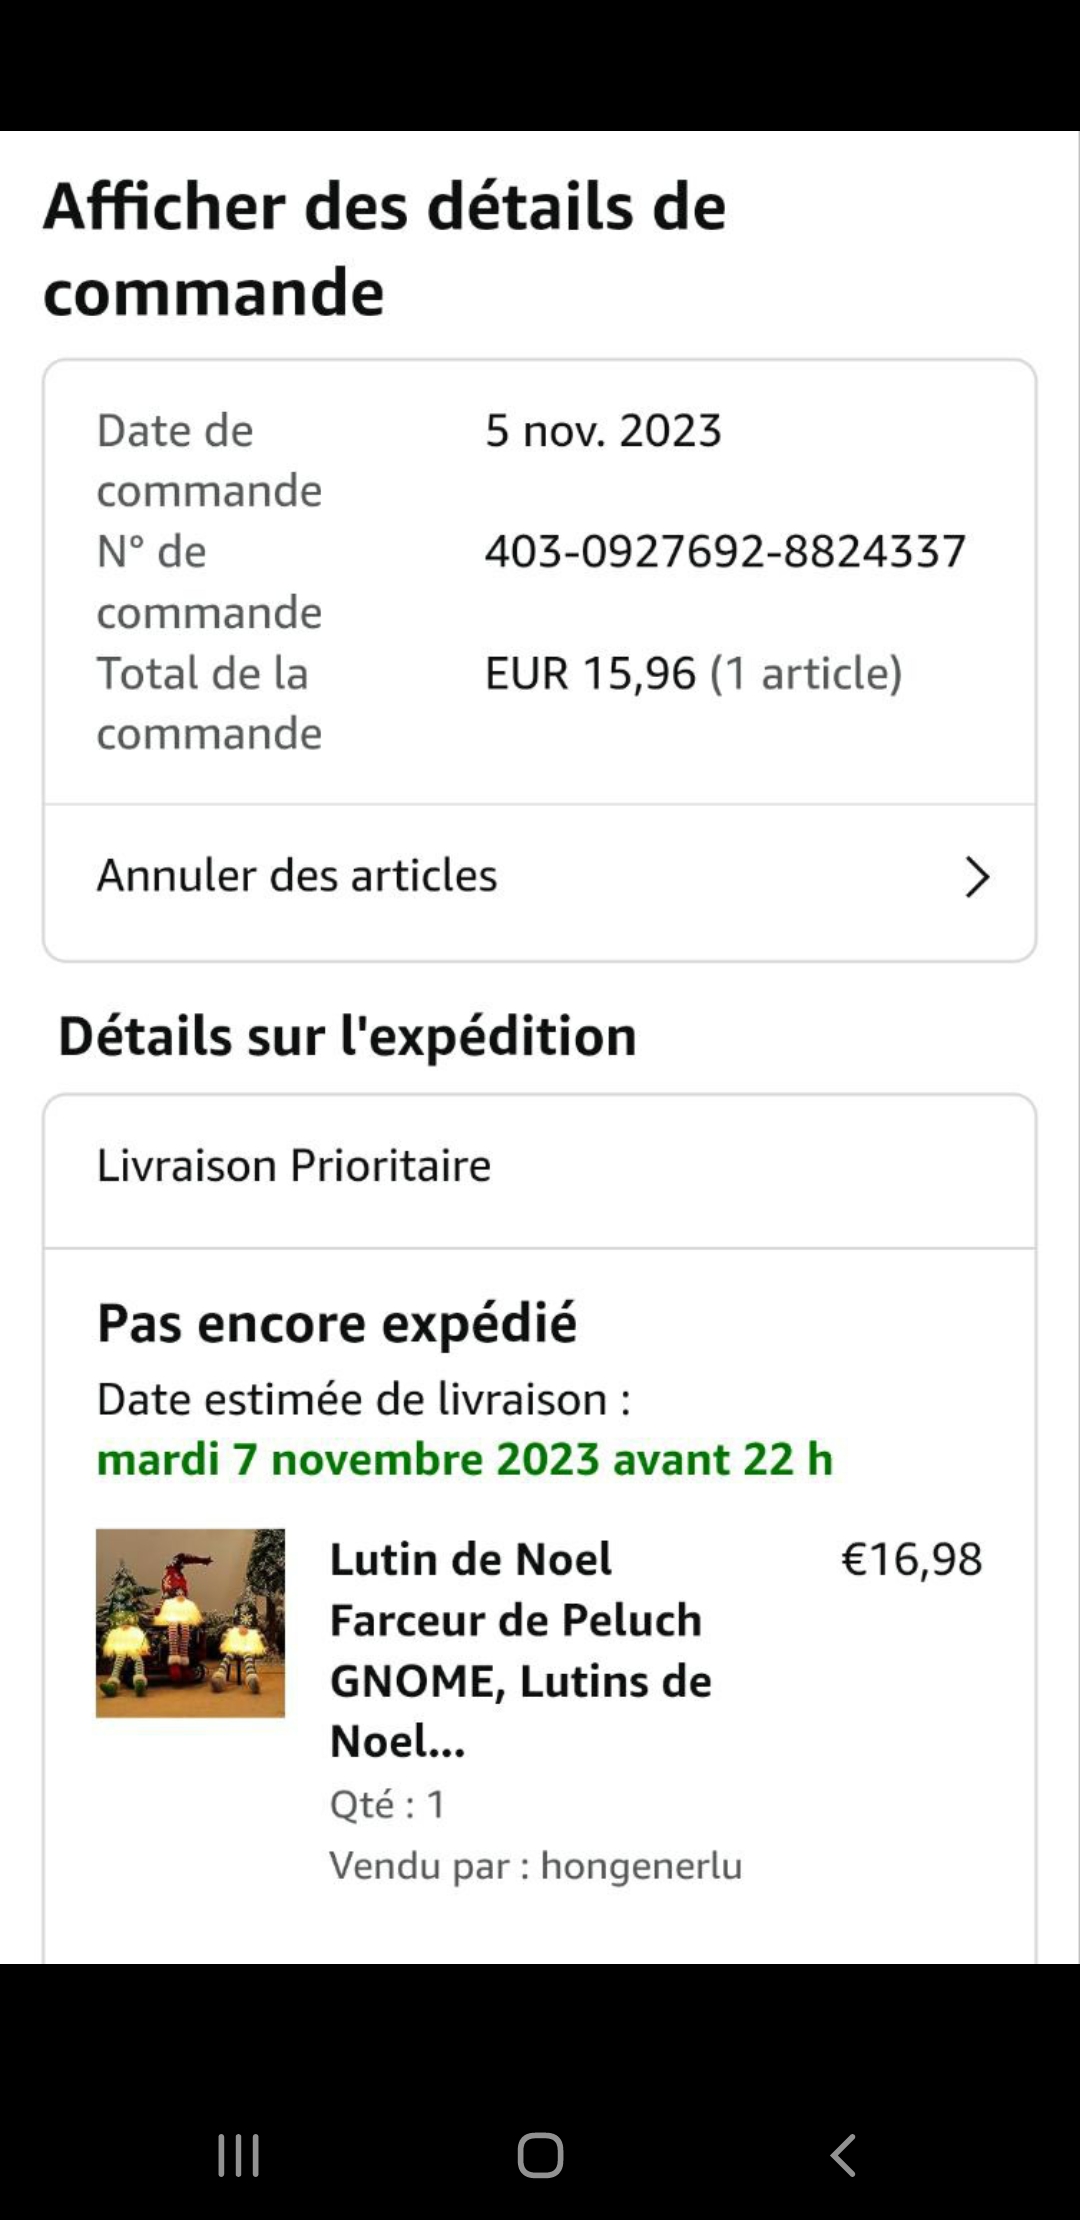The height and width of the screenshot is (2220, 1080).
Task: Open the Lutin de Noel product title
Action: [520, 1650]
